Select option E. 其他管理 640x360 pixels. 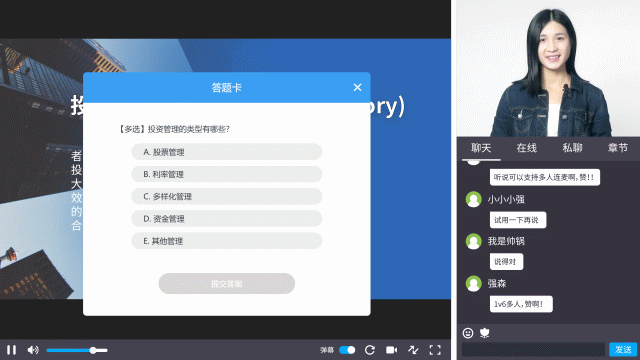click(x=227, y=241)
